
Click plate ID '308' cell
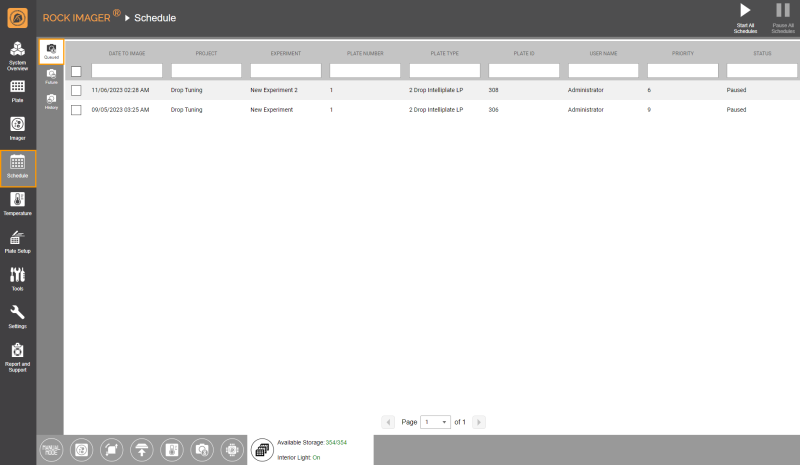point(493,90)
